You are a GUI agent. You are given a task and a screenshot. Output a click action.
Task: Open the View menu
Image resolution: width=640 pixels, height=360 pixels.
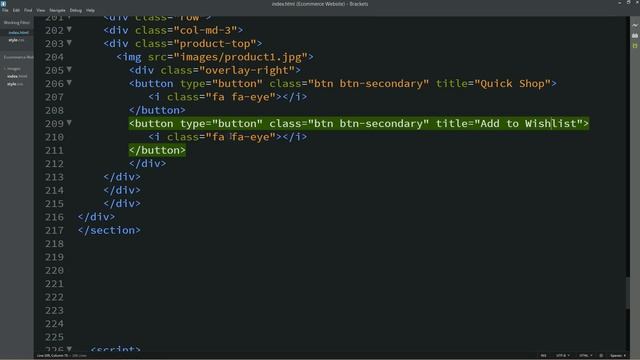pos(41,10)
